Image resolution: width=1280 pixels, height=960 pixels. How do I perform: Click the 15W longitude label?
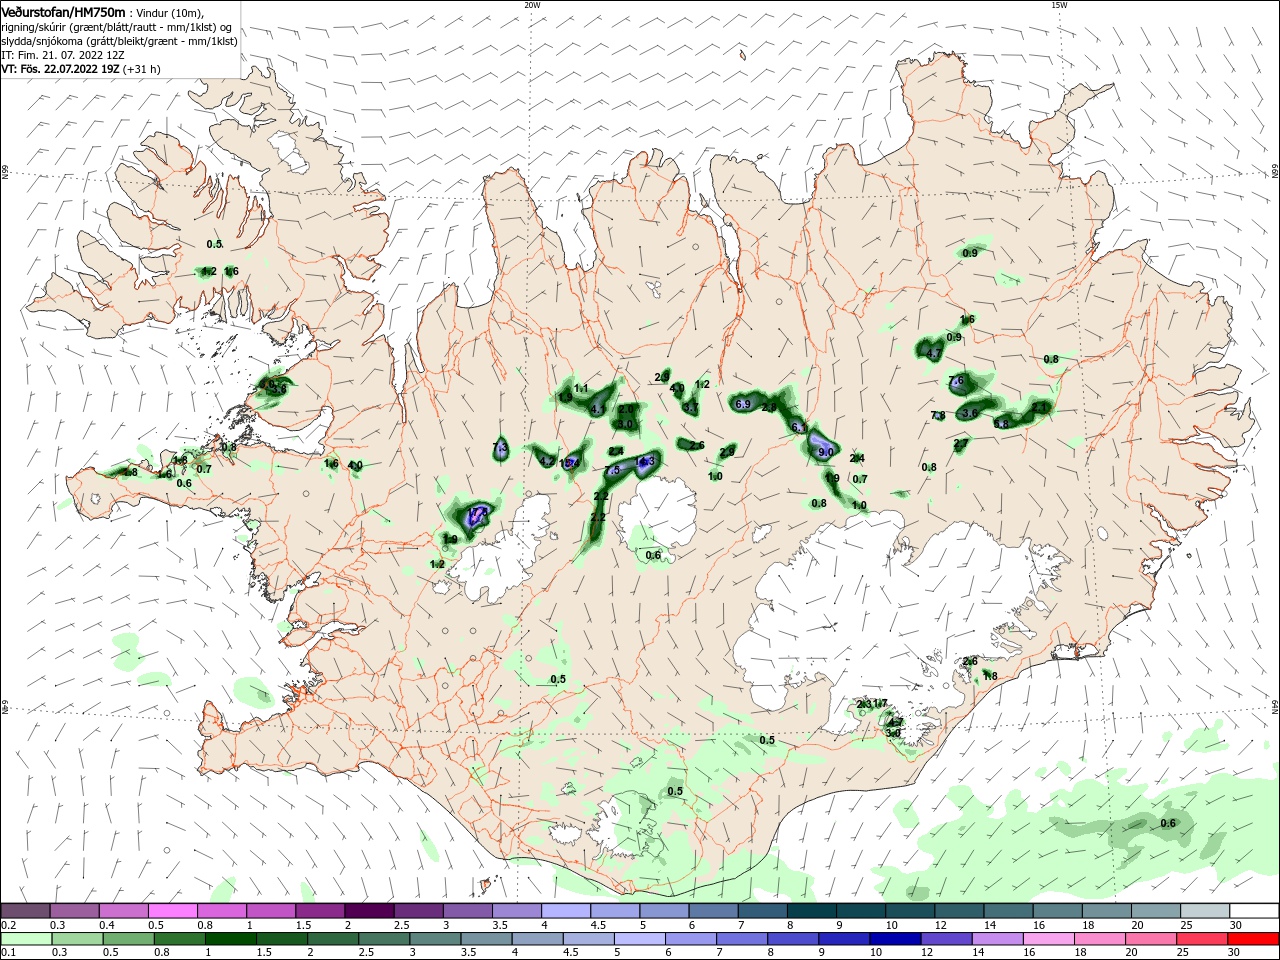[x=1058, y=5]
